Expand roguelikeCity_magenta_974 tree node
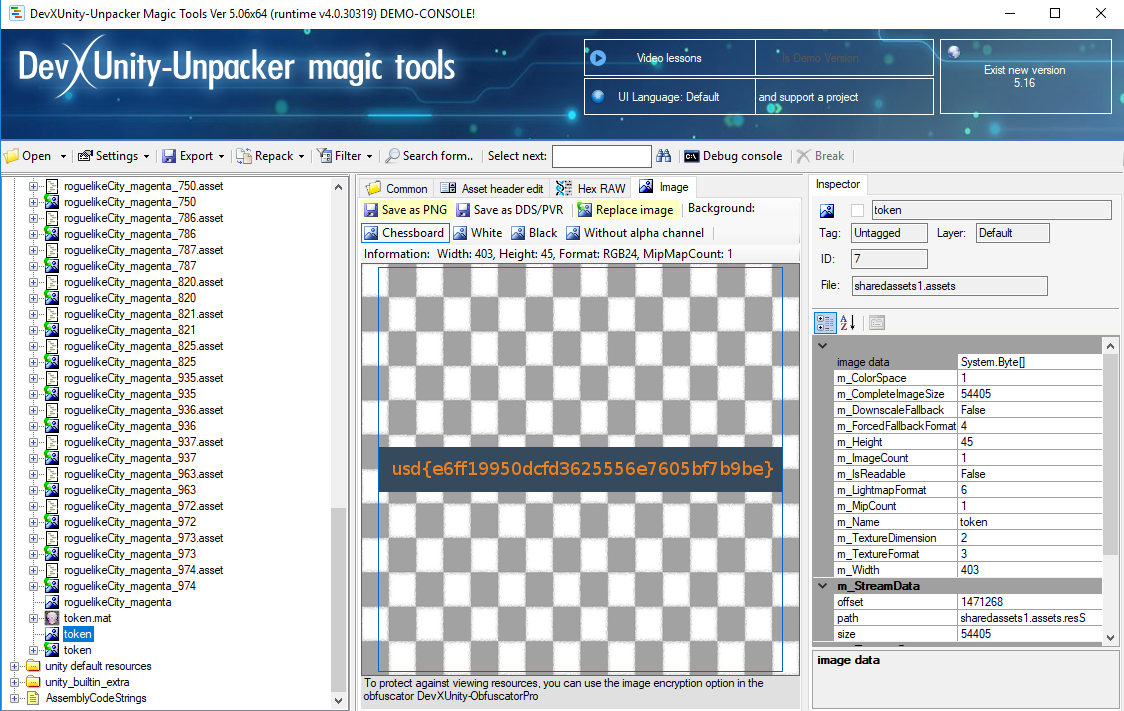1124x711 pixels. coord(33,586)
